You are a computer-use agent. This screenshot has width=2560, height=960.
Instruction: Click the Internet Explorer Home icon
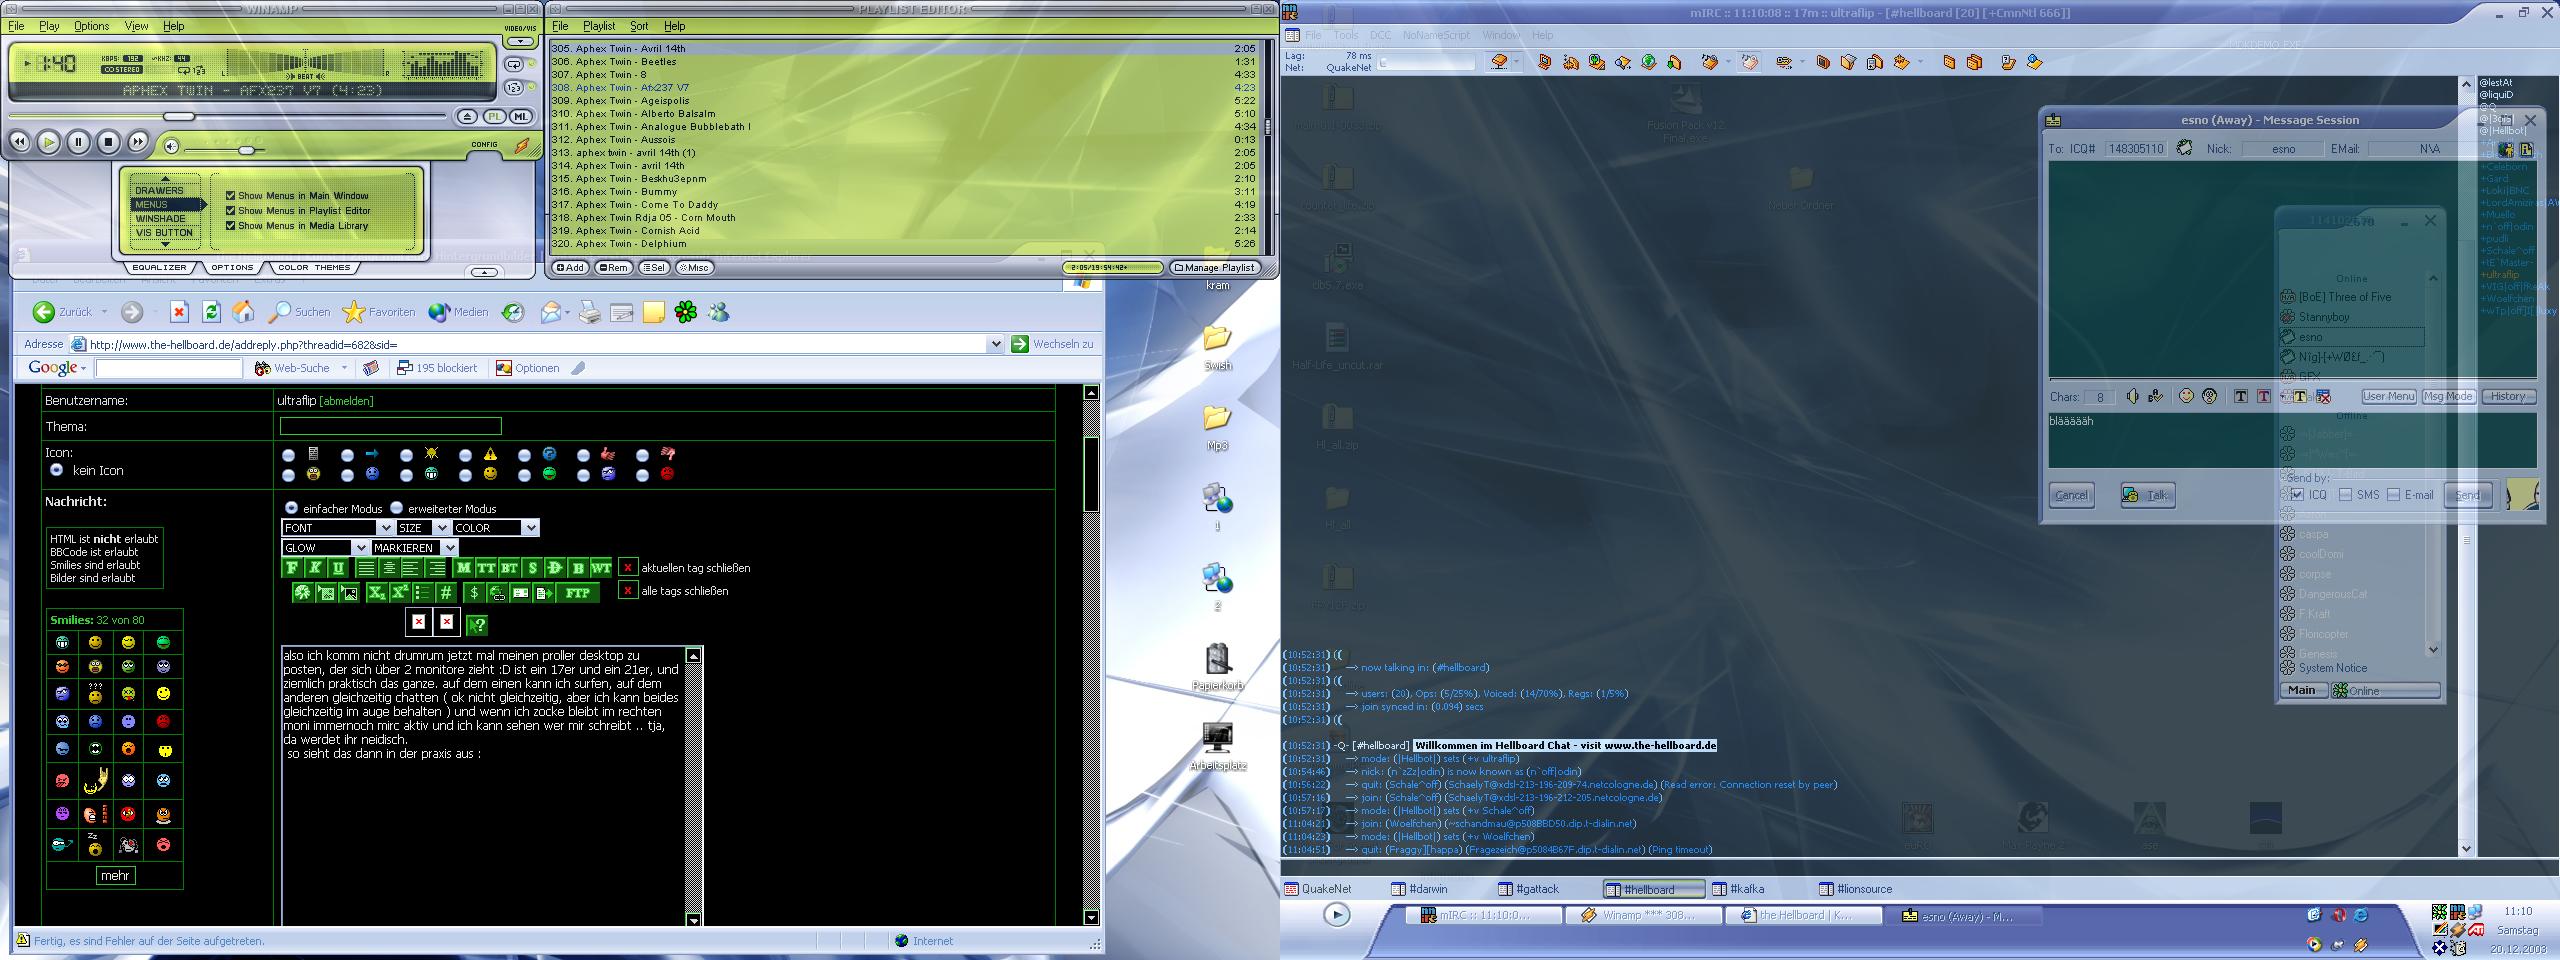click(x=243, y=313)
